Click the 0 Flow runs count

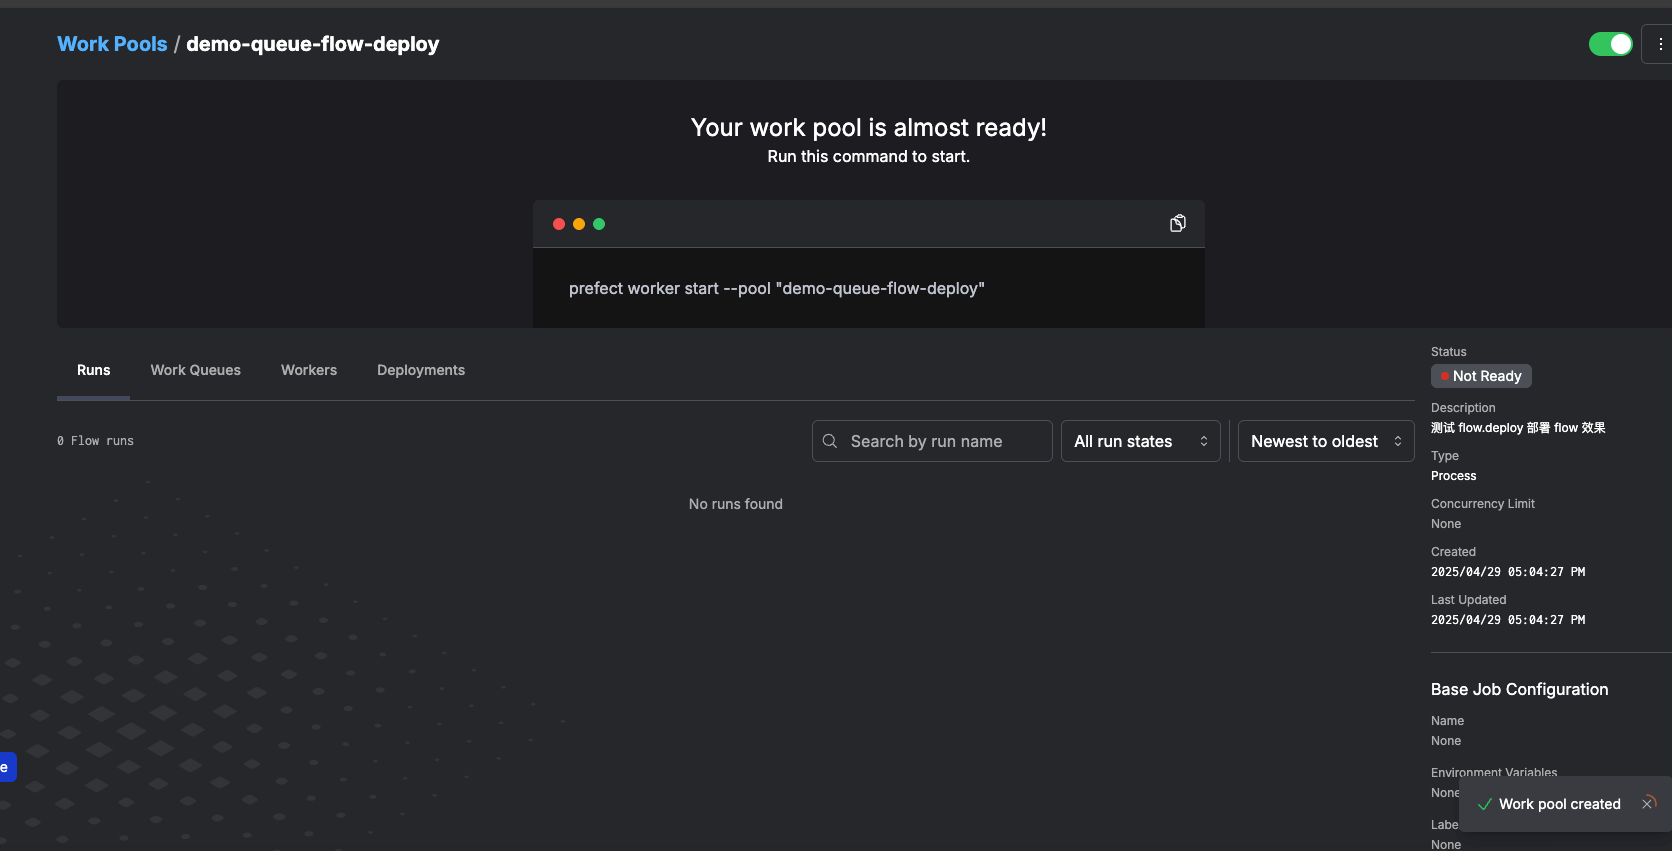click(x=95, y=441)
